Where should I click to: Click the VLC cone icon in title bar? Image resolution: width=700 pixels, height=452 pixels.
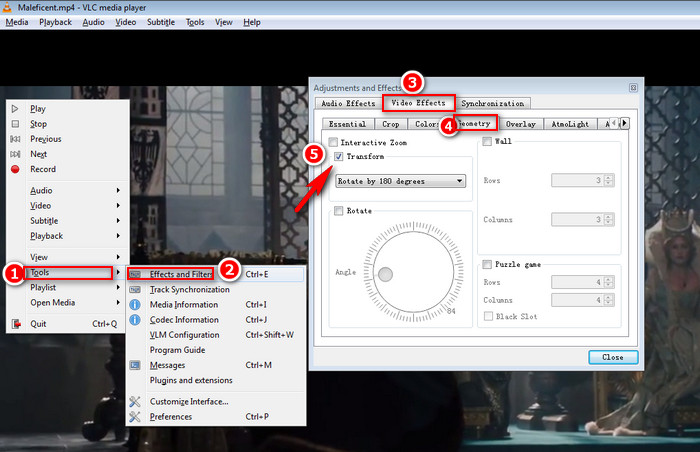(x=7, y=7)
